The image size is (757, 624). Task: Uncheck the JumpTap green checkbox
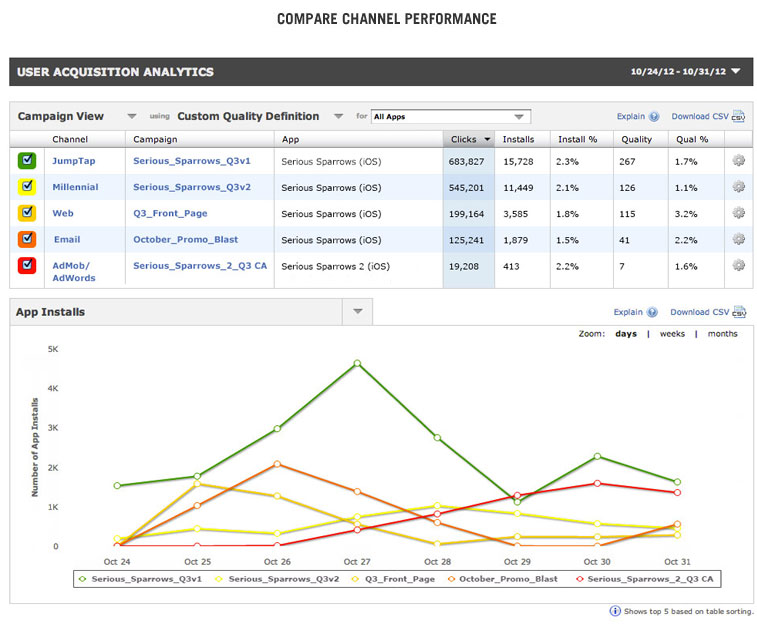click(x=27, y=160)
